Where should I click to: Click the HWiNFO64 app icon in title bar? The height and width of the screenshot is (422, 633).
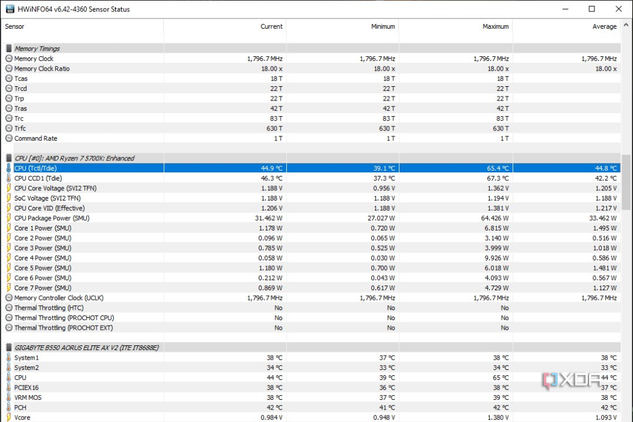[x=10, y=9]
